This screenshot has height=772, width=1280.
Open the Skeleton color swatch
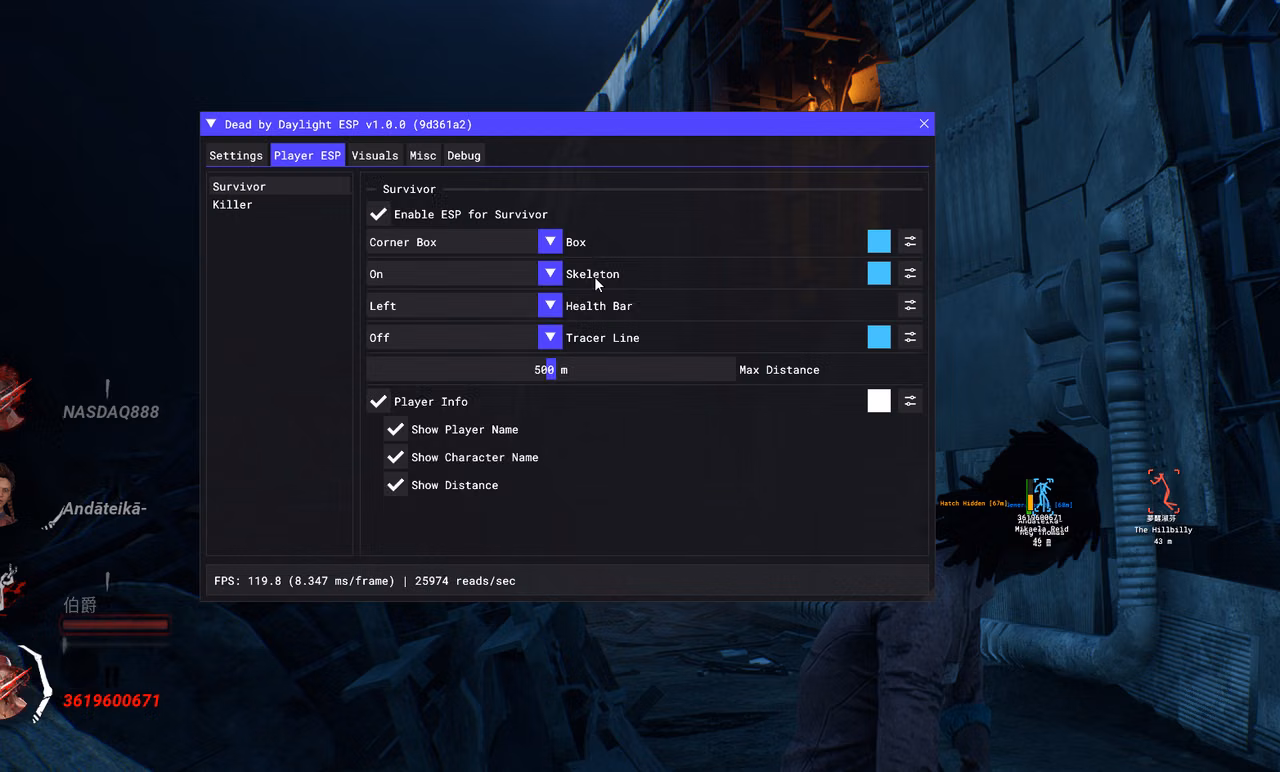click(879, 274)
